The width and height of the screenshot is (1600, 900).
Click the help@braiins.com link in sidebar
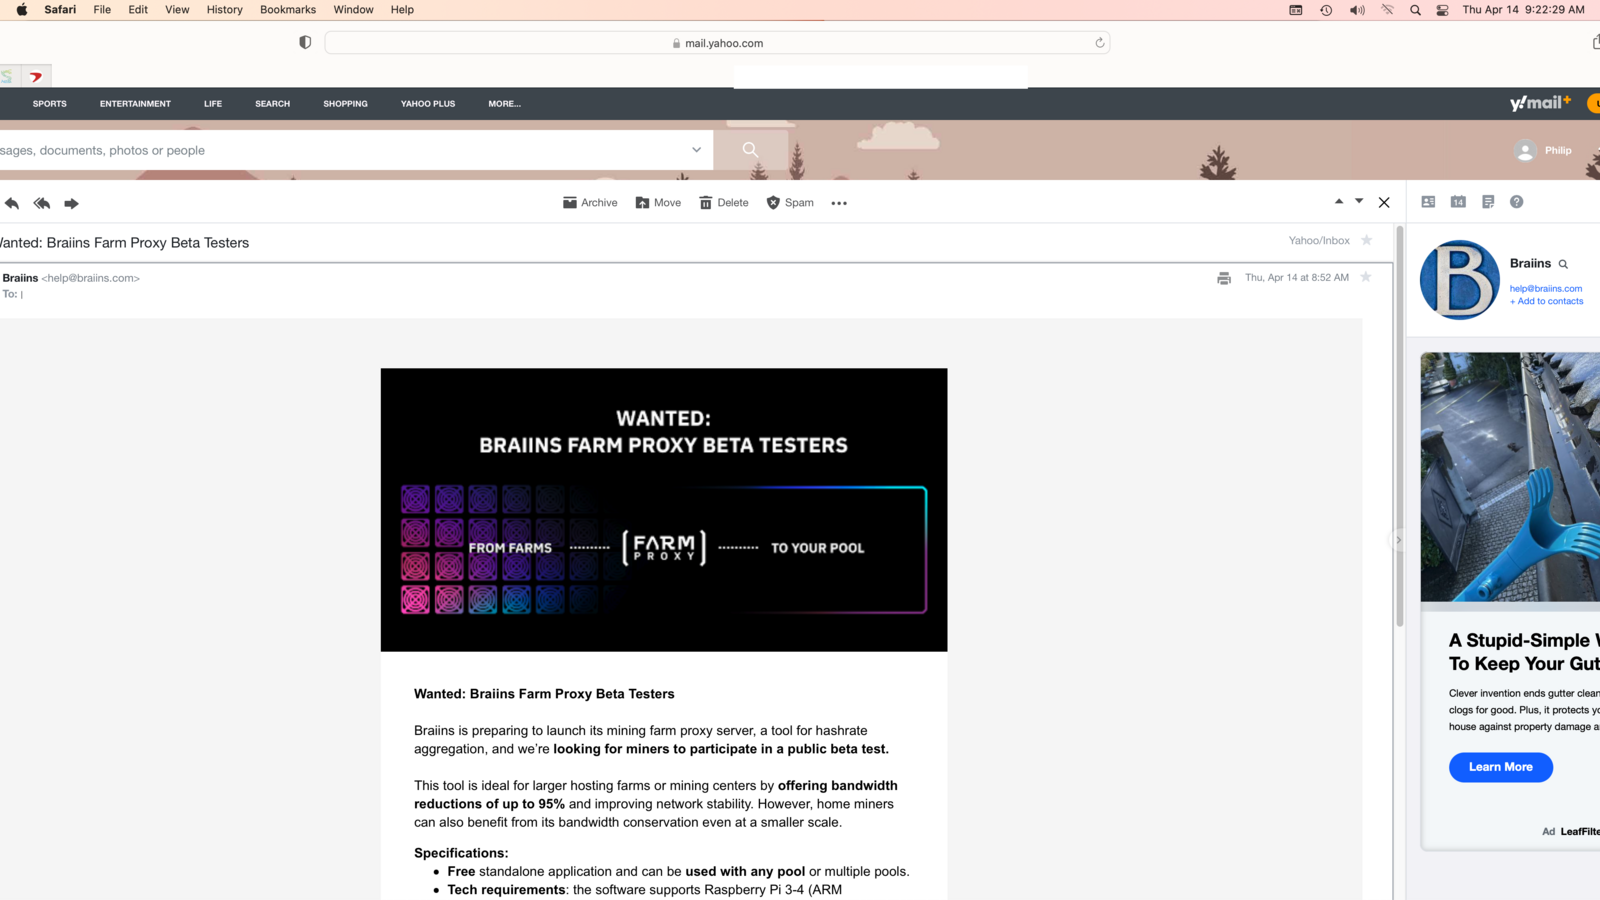pyautogui.click(x=1546, y=289)
